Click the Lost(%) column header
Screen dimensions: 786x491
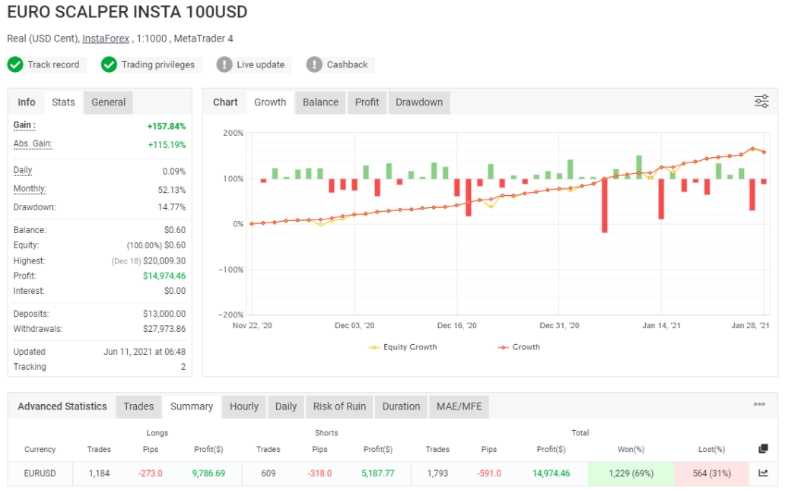711,449
